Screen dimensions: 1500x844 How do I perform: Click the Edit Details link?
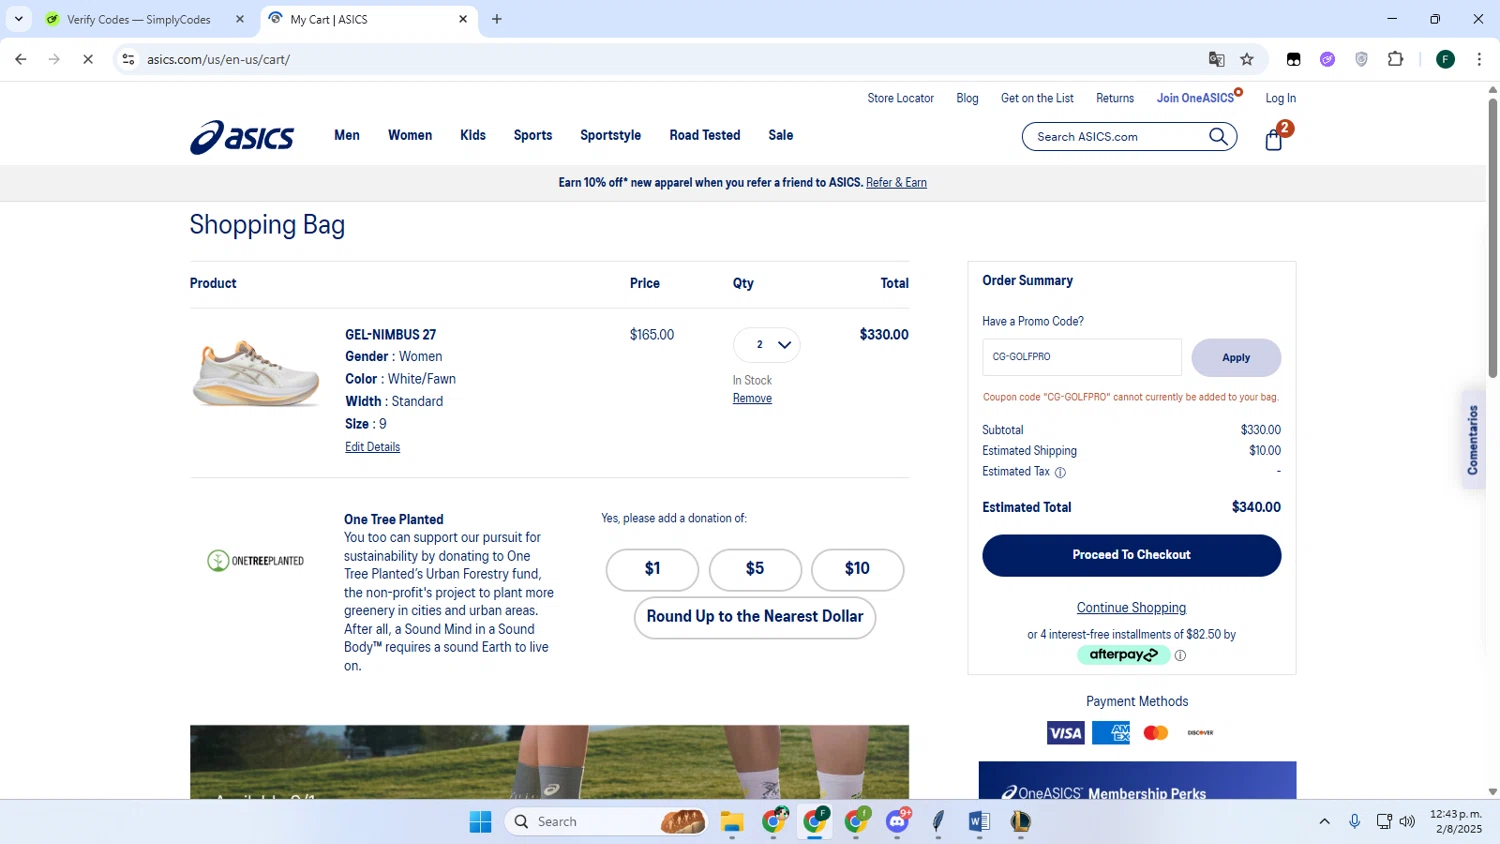[372, 447]
